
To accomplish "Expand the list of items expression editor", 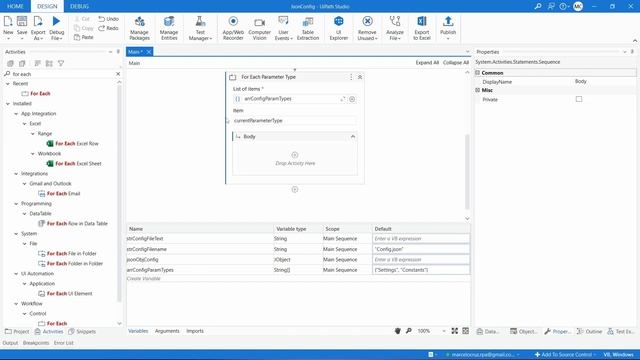I will point(342,99).
